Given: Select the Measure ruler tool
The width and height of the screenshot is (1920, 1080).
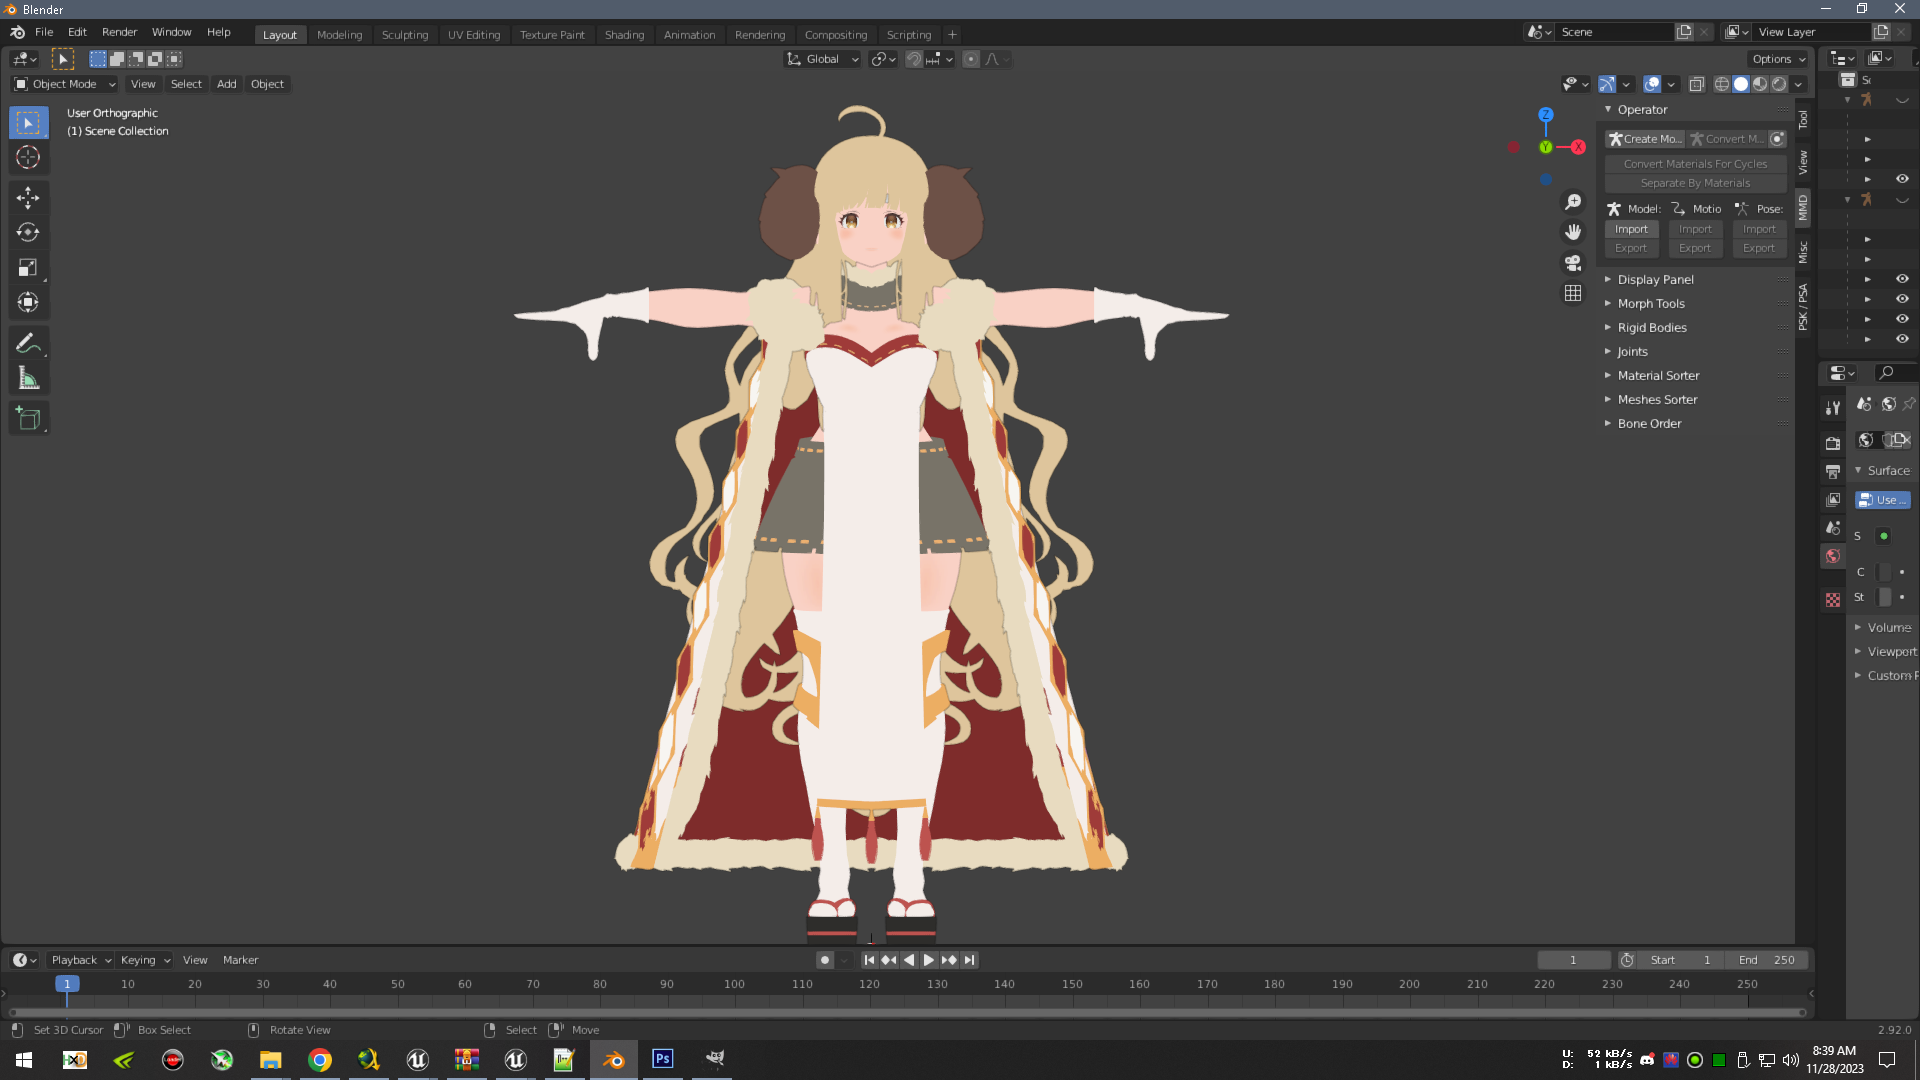Looking at the screenshot, I should 28,378.
